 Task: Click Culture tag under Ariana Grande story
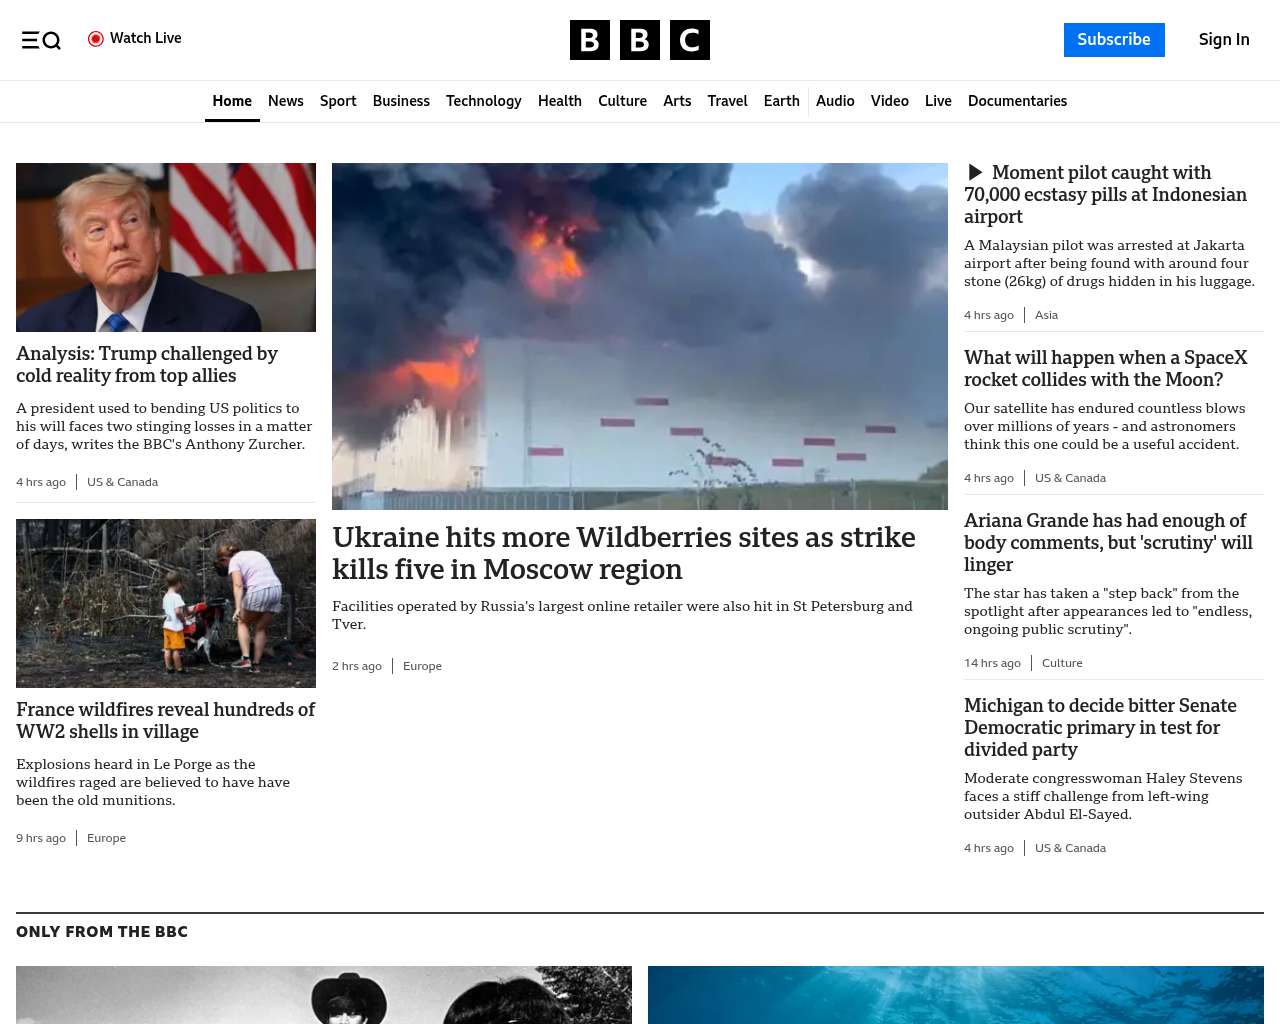(x=1062, y=663)
